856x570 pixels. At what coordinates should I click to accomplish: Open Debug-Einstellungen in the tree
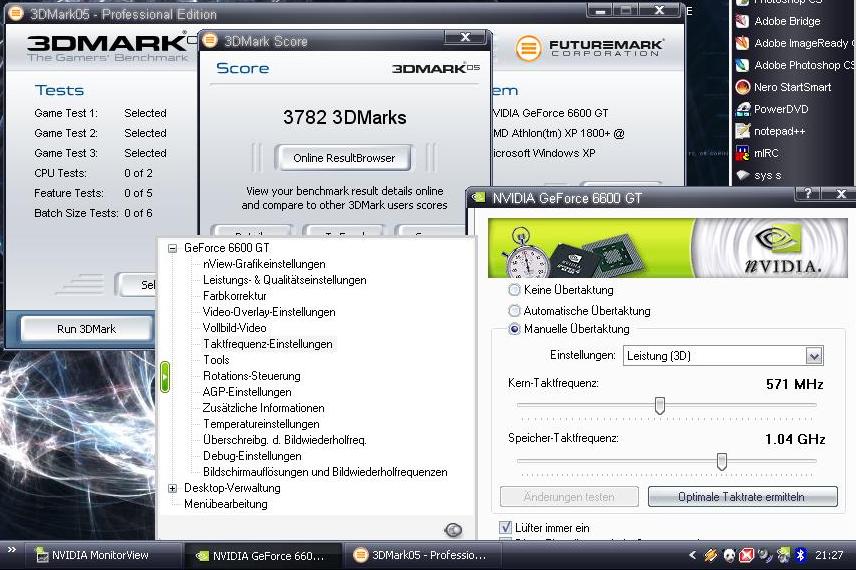pyautogui.click(x=252, y=456)
